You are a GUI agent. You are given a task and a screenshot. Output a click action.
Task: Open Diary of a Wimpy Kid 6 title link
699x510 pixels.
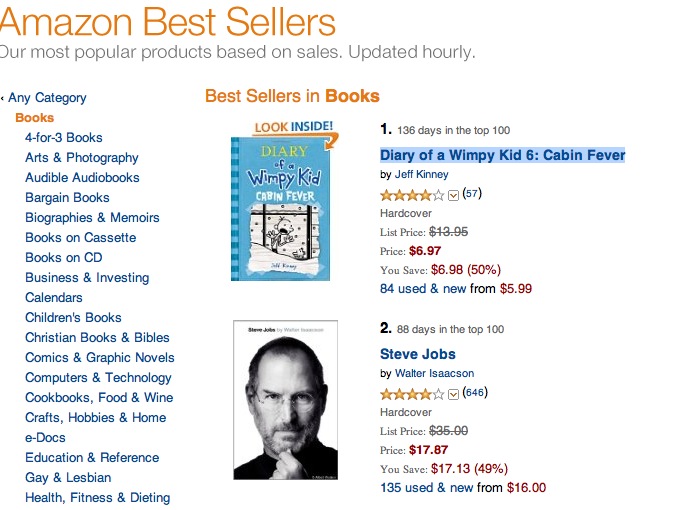(502, 155)
